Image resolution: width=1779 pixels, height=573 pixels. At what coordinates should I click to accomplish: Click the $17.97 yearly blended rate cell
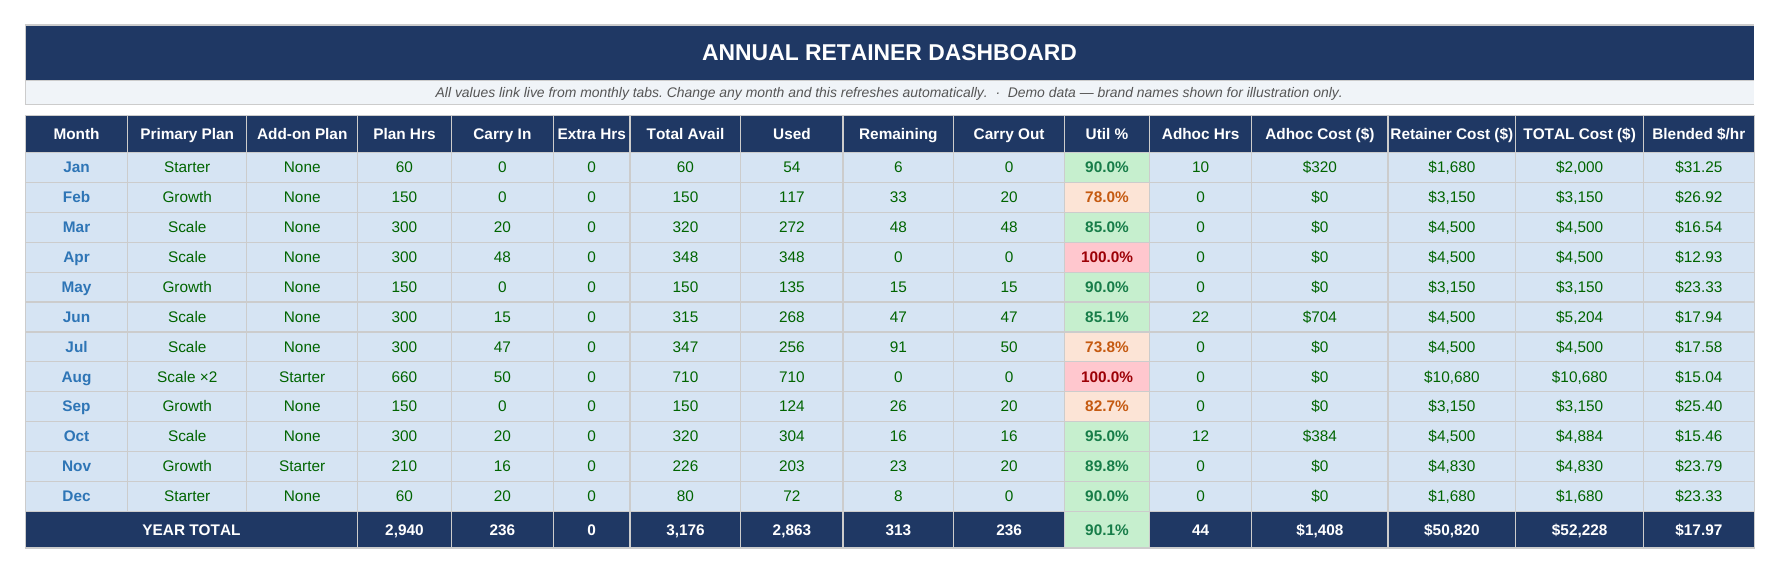click(1698, 530)
